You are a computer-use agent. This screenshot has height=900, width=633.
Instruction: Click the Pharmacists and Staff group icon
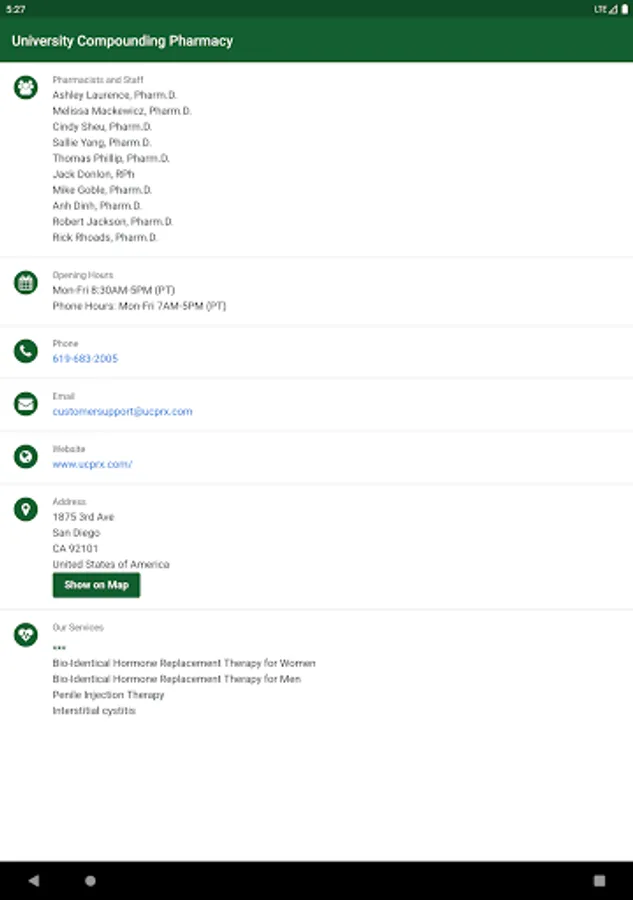[x=26, y=88]
